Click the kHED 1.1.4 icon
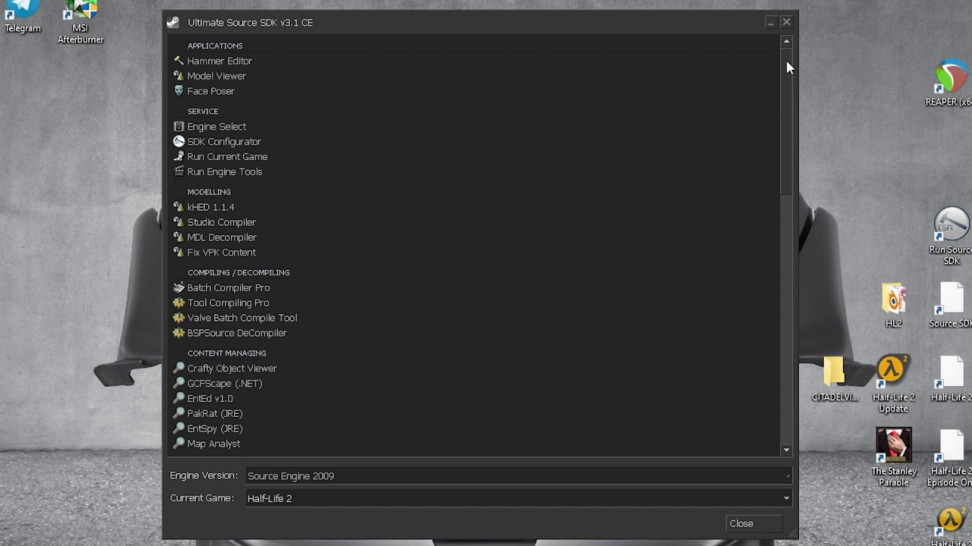972x546 pixels. tap(179, 207)
